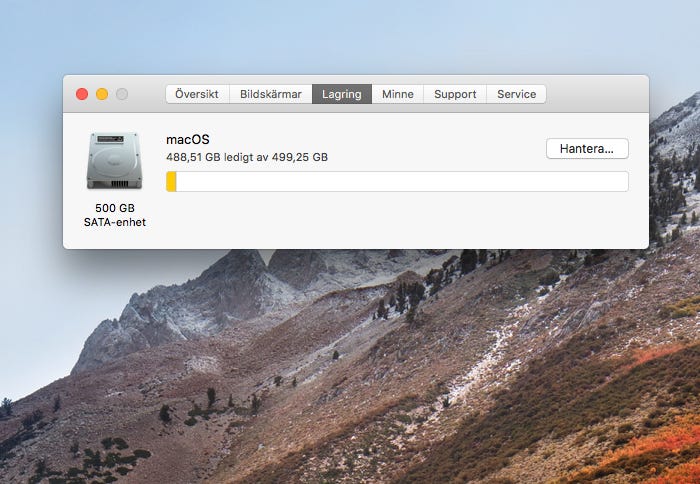Click the macOS volume name
Viewport: 700px width, 484px height.
pos(188,140)
